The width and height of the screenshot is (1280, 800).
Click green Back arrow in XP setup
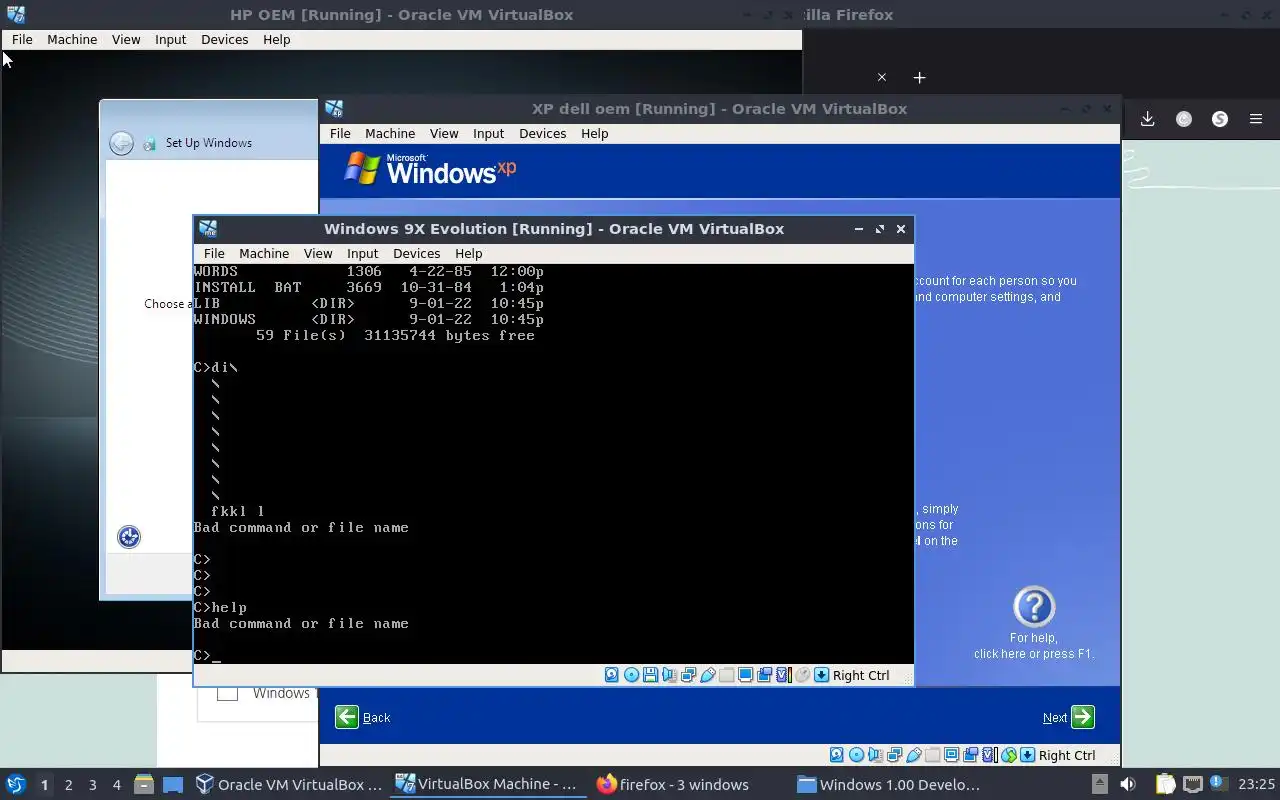click(x=347, y=717)
